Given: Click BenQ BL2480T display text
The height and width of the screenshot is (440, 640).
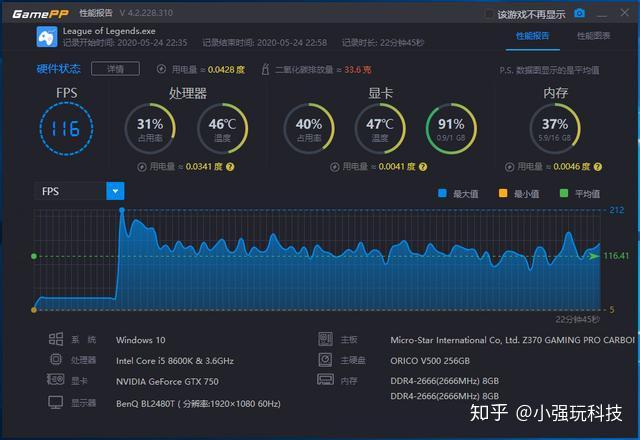Looking at the screenshot, I should point(198,404).
